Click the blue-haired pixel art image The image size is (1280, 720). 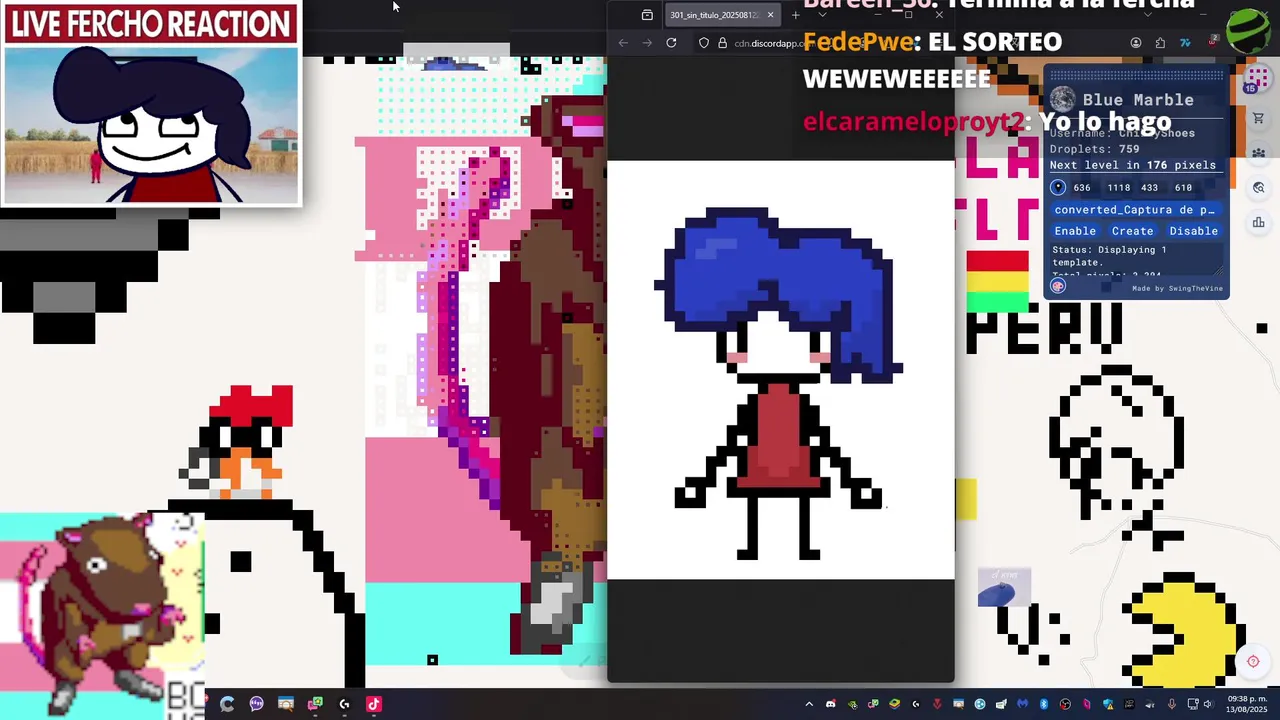(781, 370)
